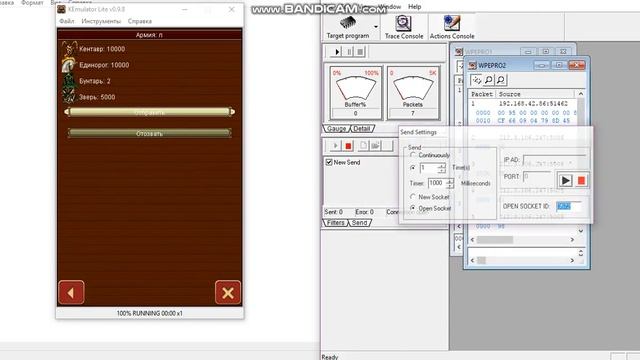Switch to the Send tab
Image resolution: width=640 pixels, height=360 pixels.
tap(360, 223)
